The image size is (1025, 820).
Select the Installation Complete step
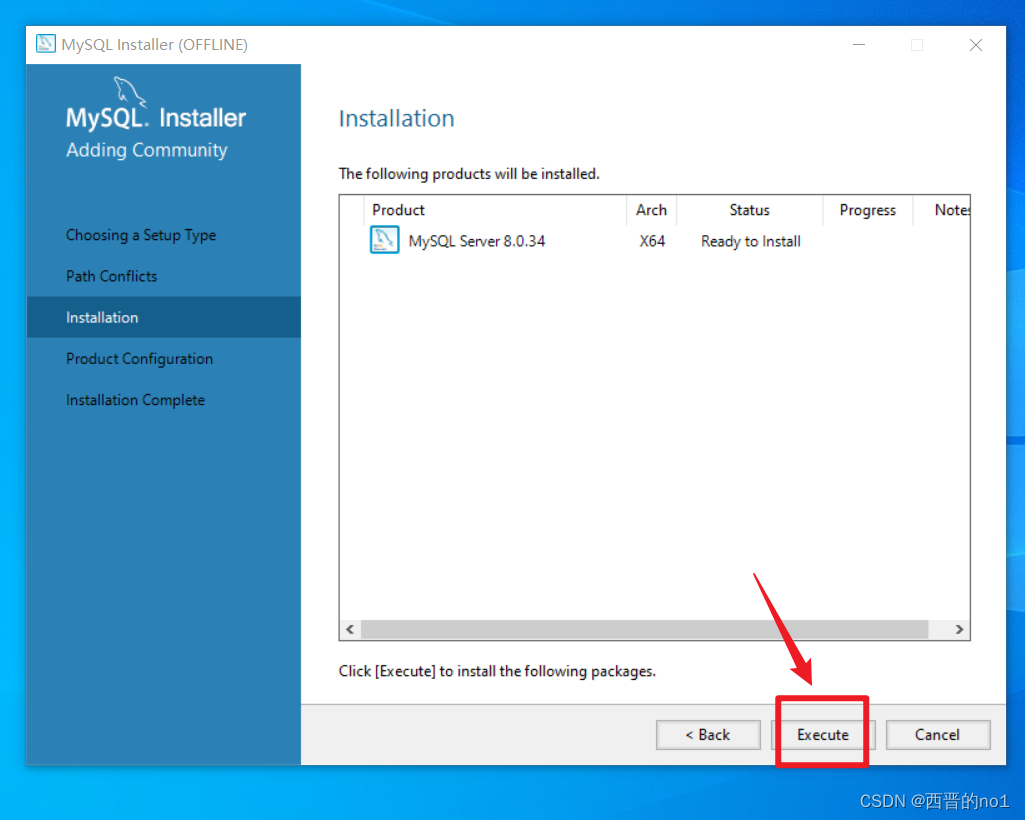click(135, 400)
